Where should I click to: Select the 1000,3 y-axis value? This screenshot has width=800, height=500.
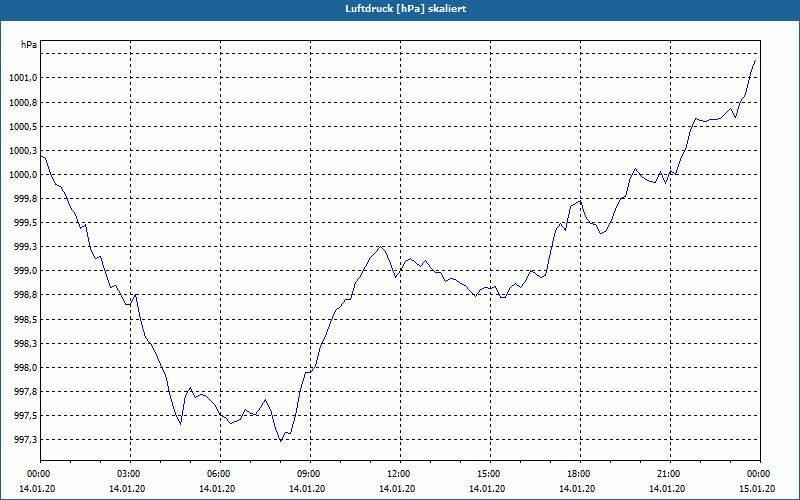[x=23, y=151]
